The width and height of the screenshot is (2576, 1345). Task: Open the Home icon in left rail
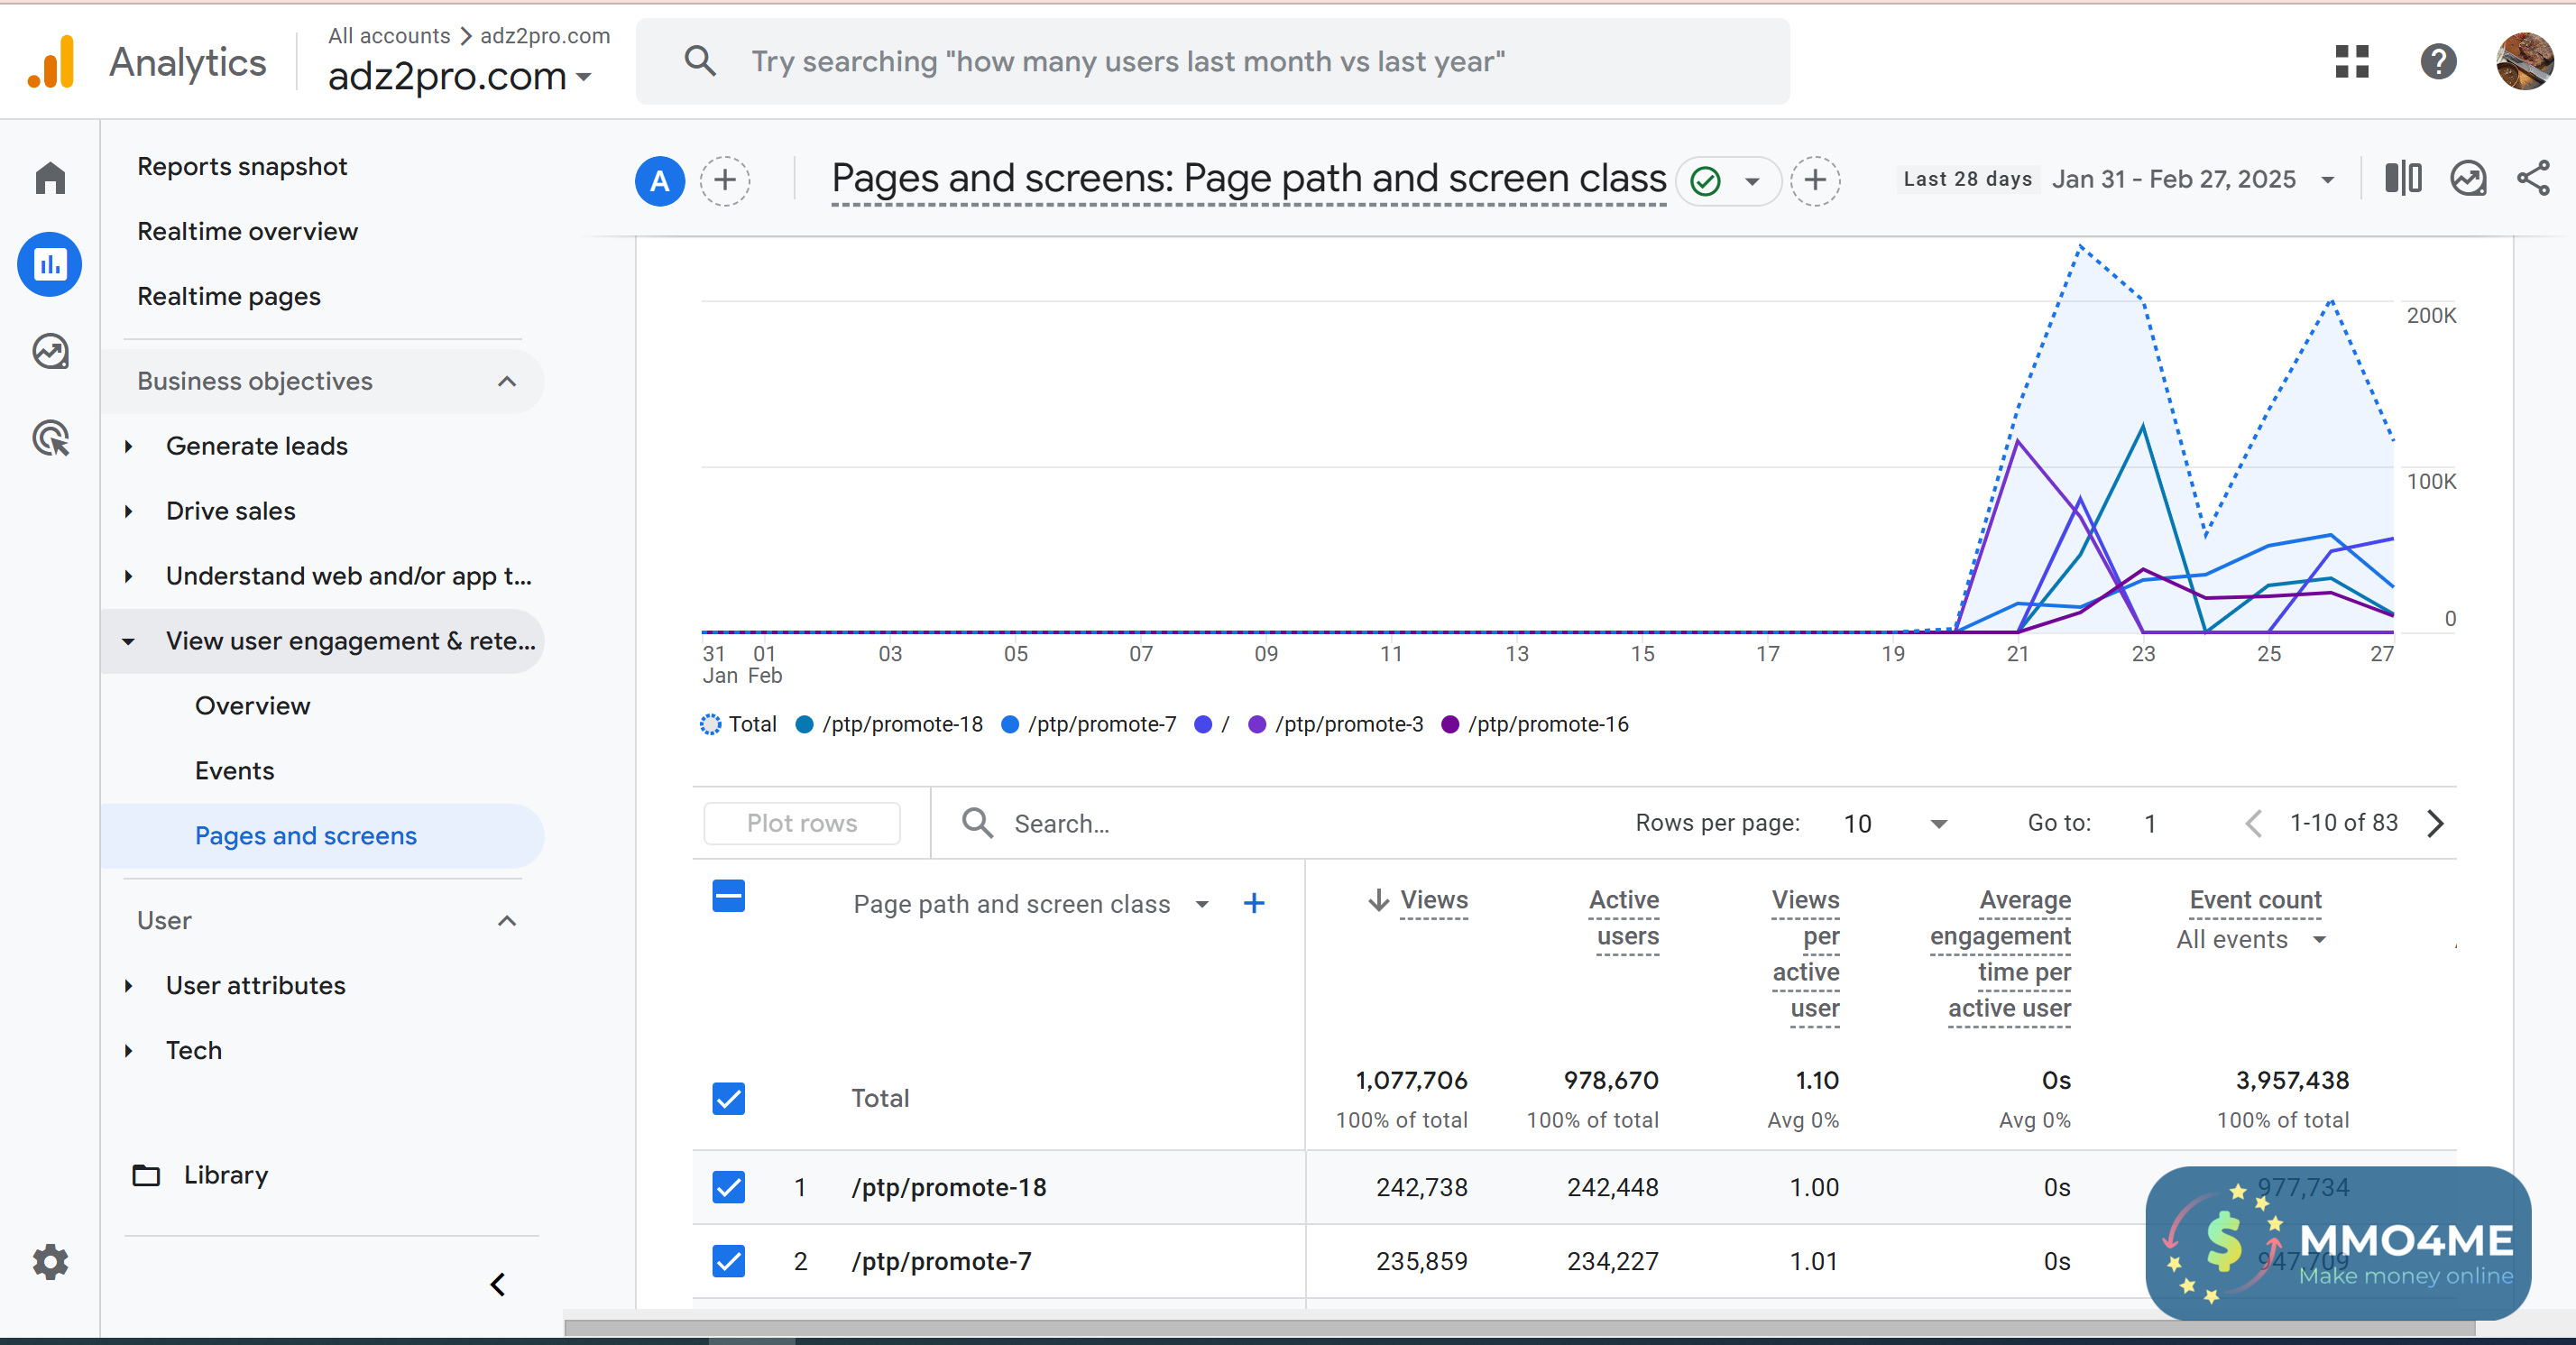(50, 178)
